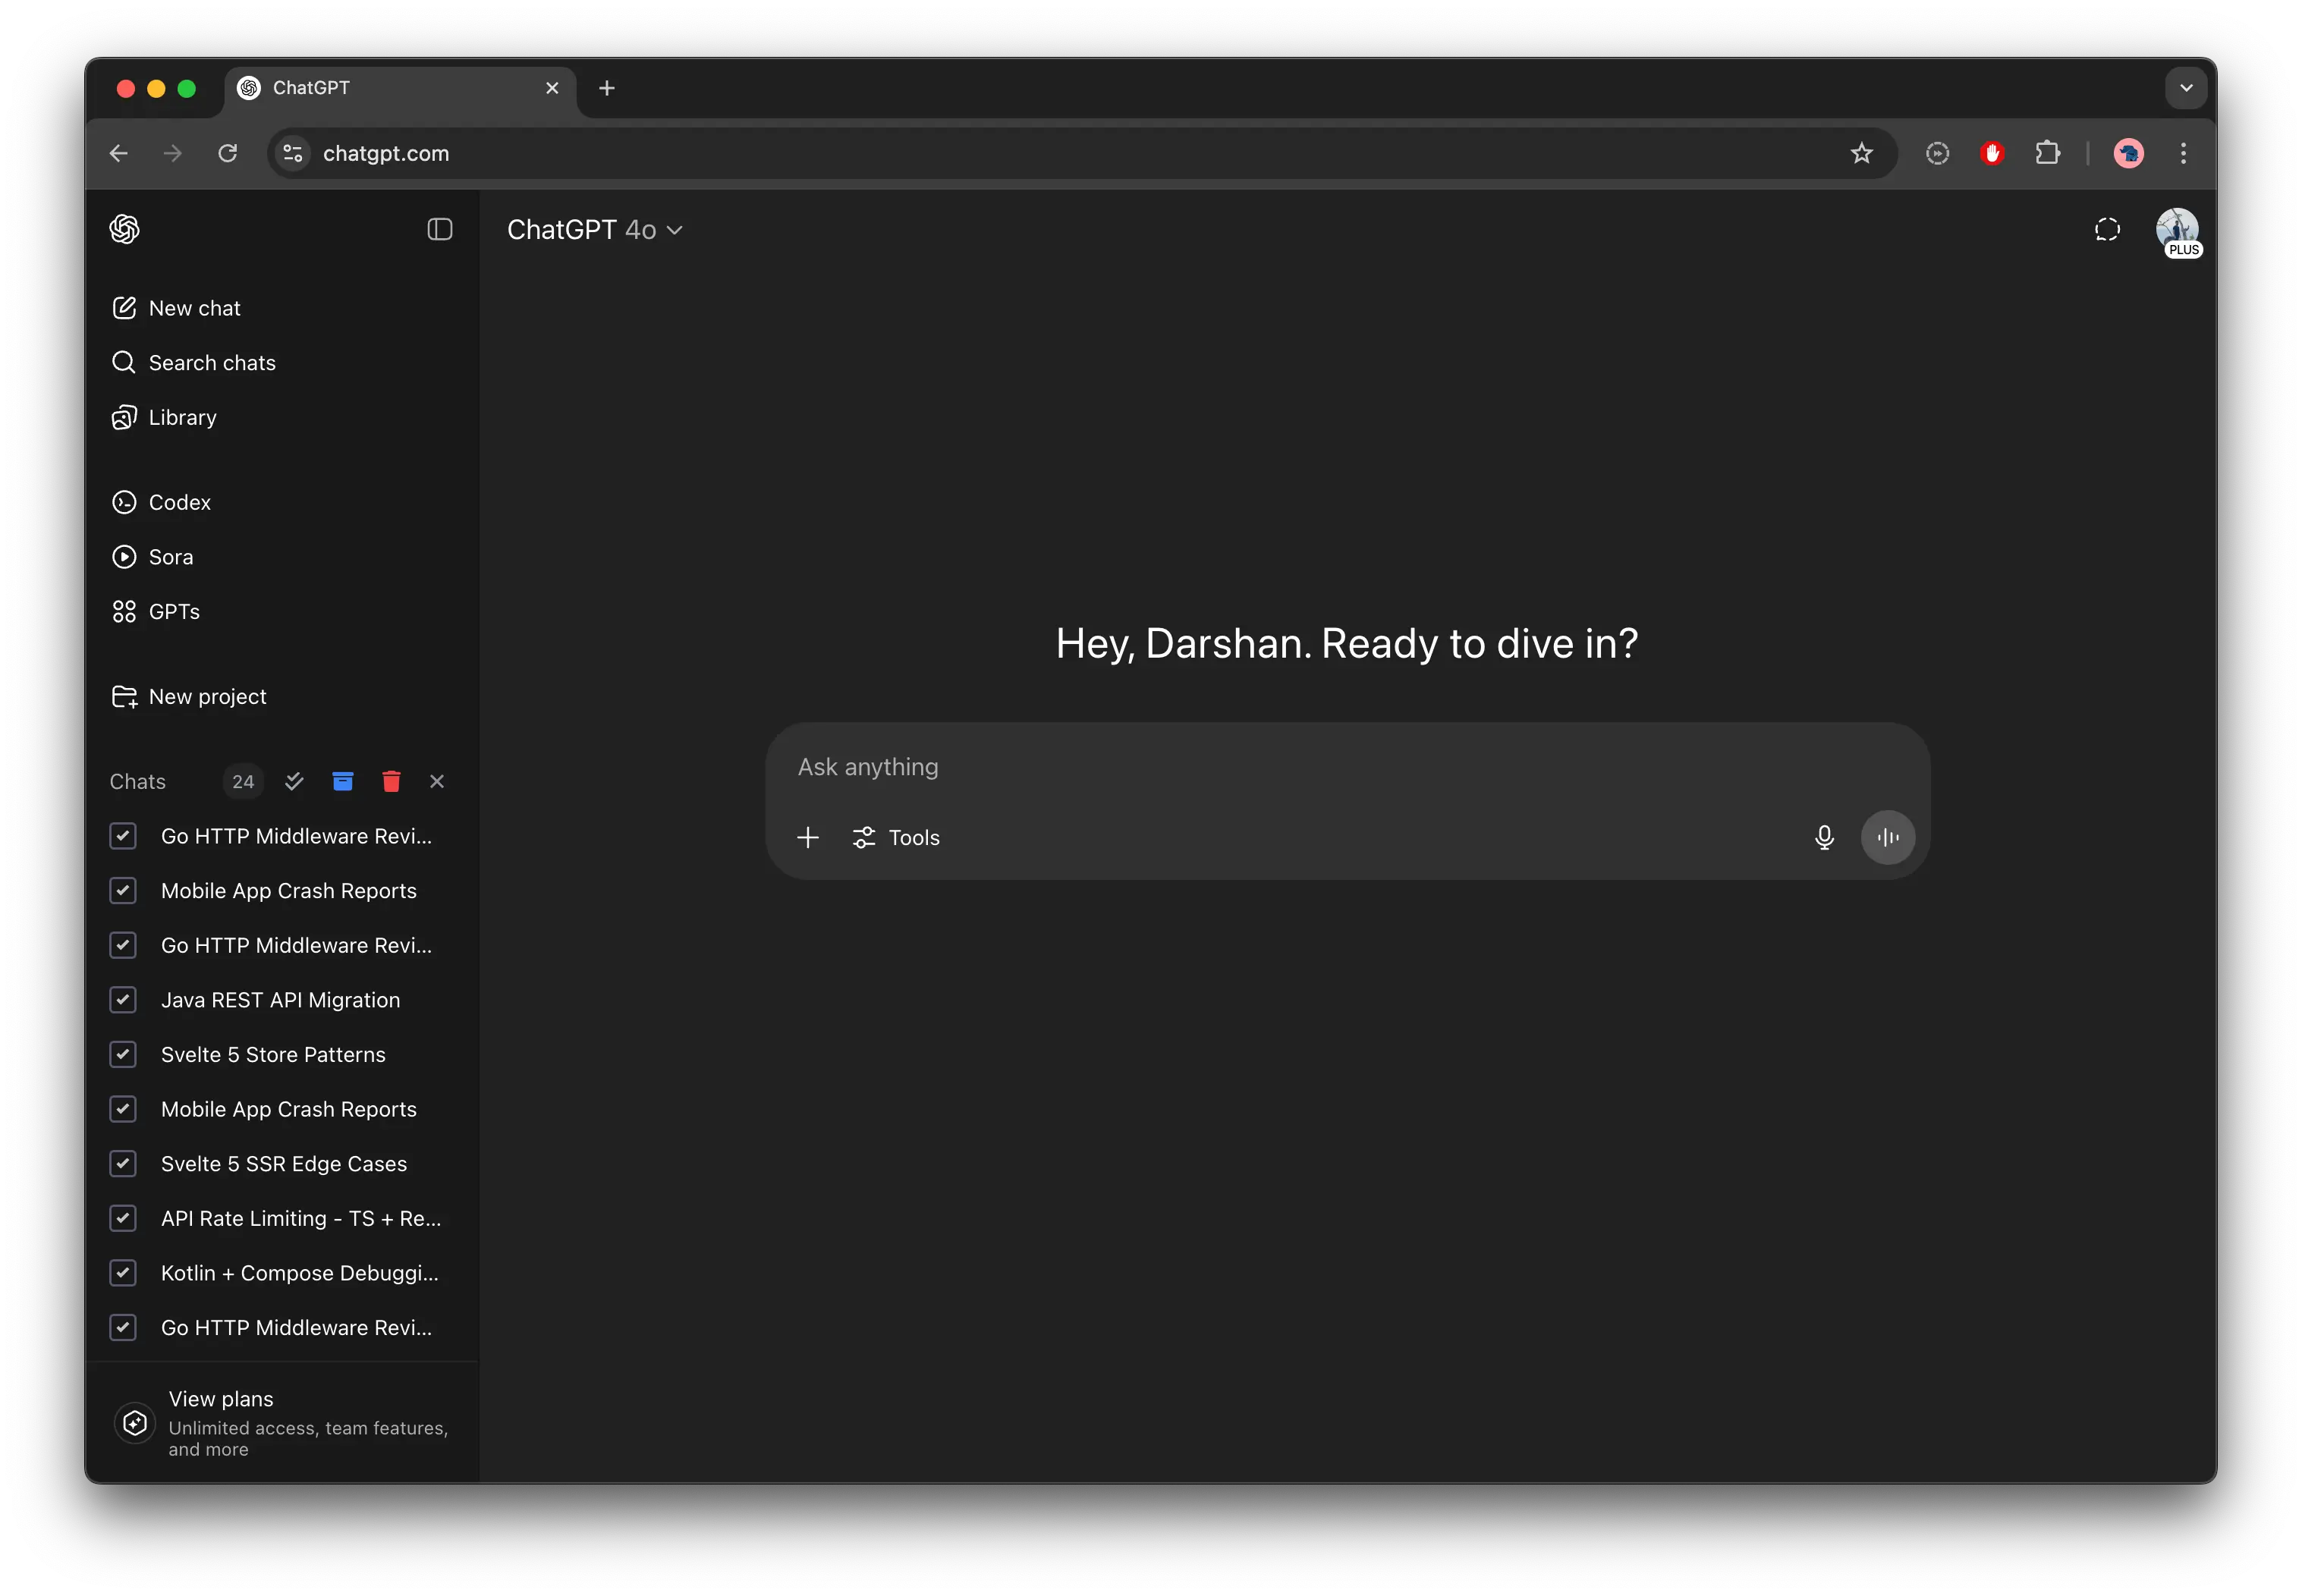Click the red hand ad-blocker extension icon
Viewport: 2302px width, 1596px height.
click(x=1992, y=153)
